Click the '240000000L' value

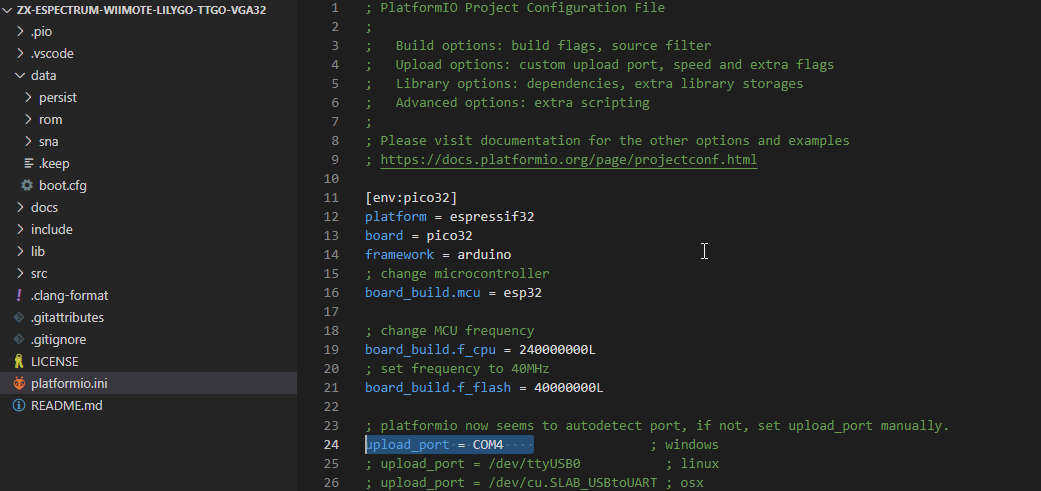[558, 350]
